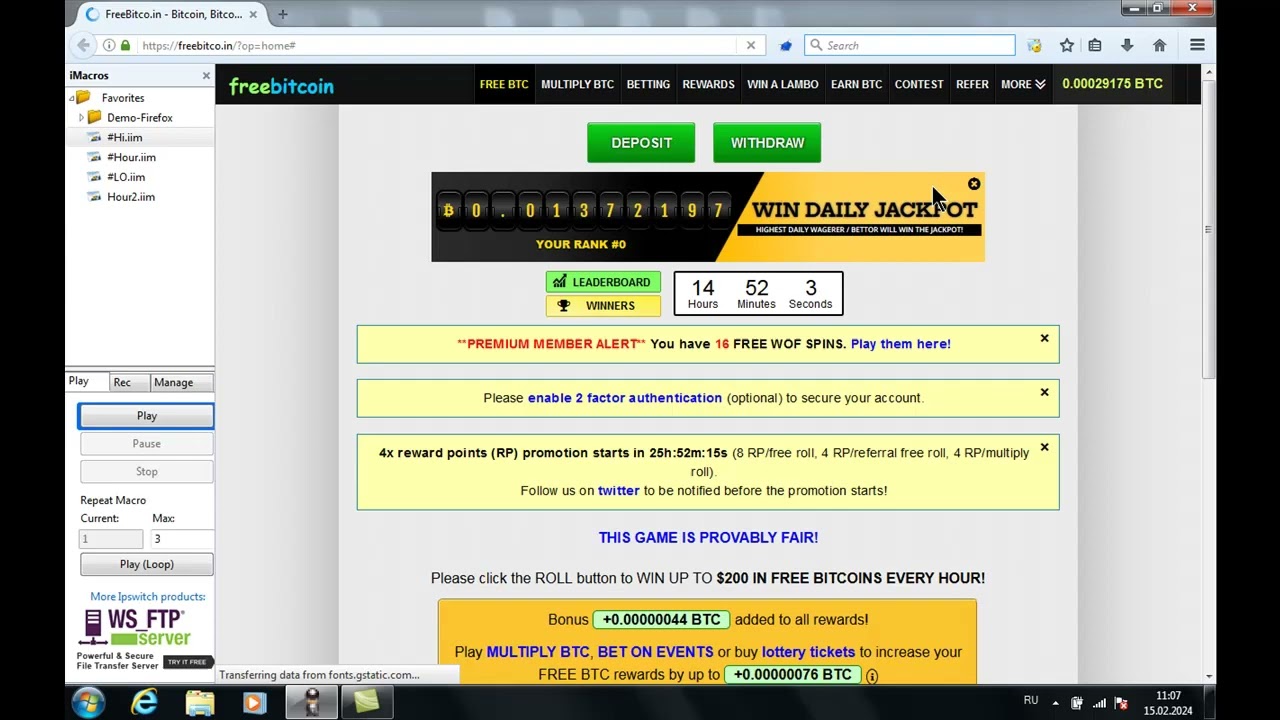
Task: Go to the Firefox home icon
Action: (1159, 45)
